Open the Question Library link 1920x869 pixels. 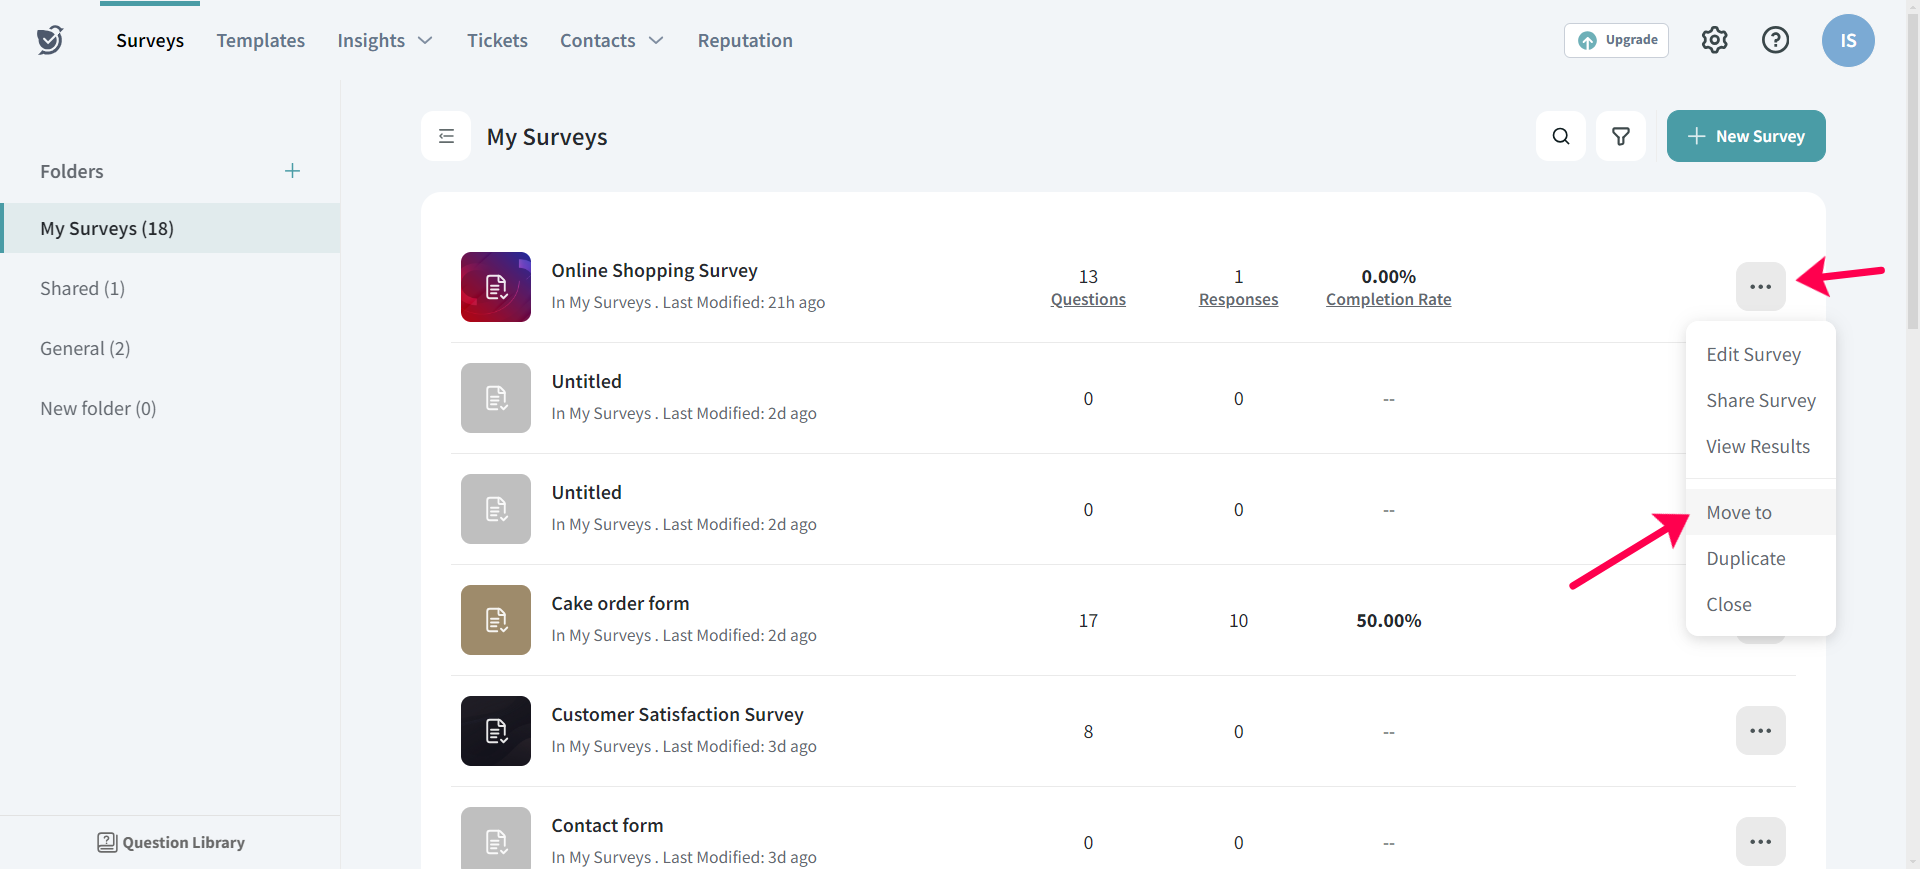[171, 843]
